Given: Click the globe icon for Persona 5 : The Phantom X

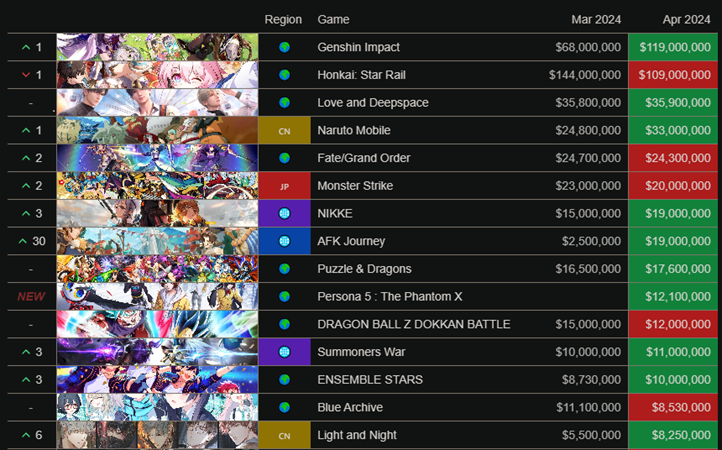Looking at the screenshot, I should pyautogui.click(x=285, y=296).
